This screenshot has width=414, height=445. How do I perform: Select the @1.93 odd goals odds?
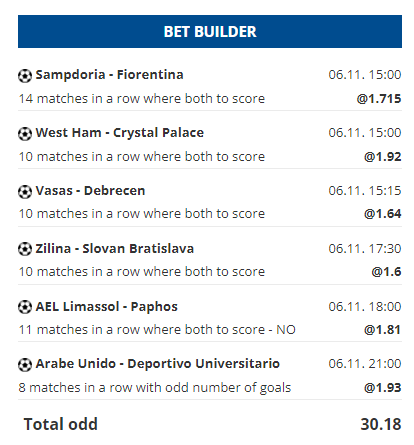(383, 388)
